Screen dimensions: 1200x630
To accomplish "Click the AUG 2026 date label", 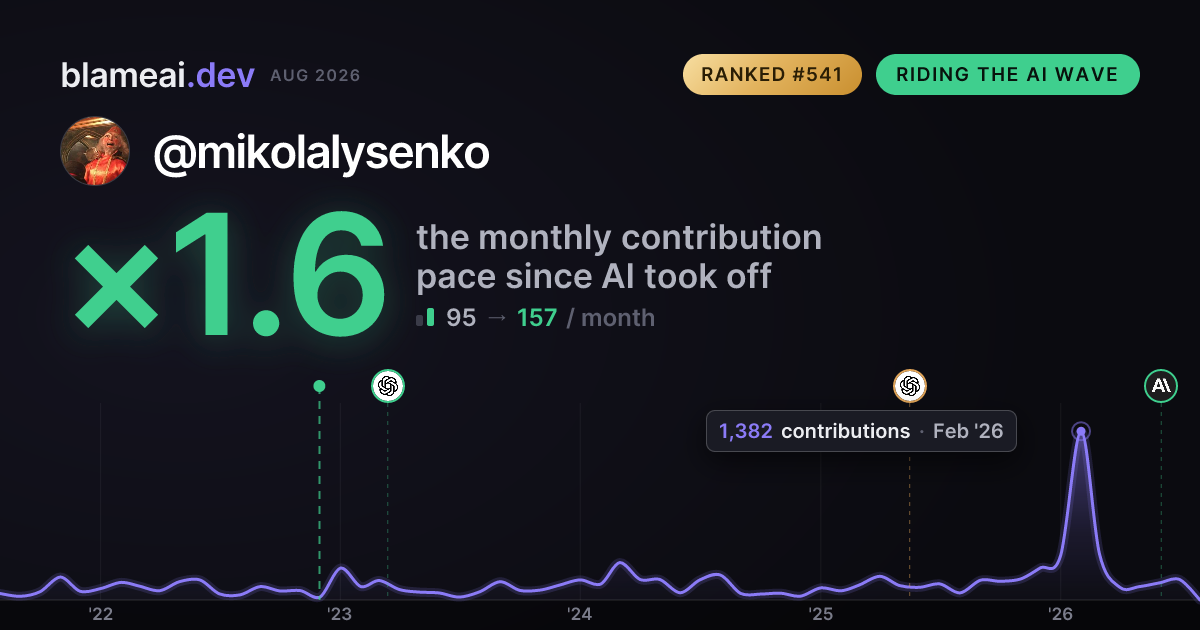I will (x=315, y=76).
